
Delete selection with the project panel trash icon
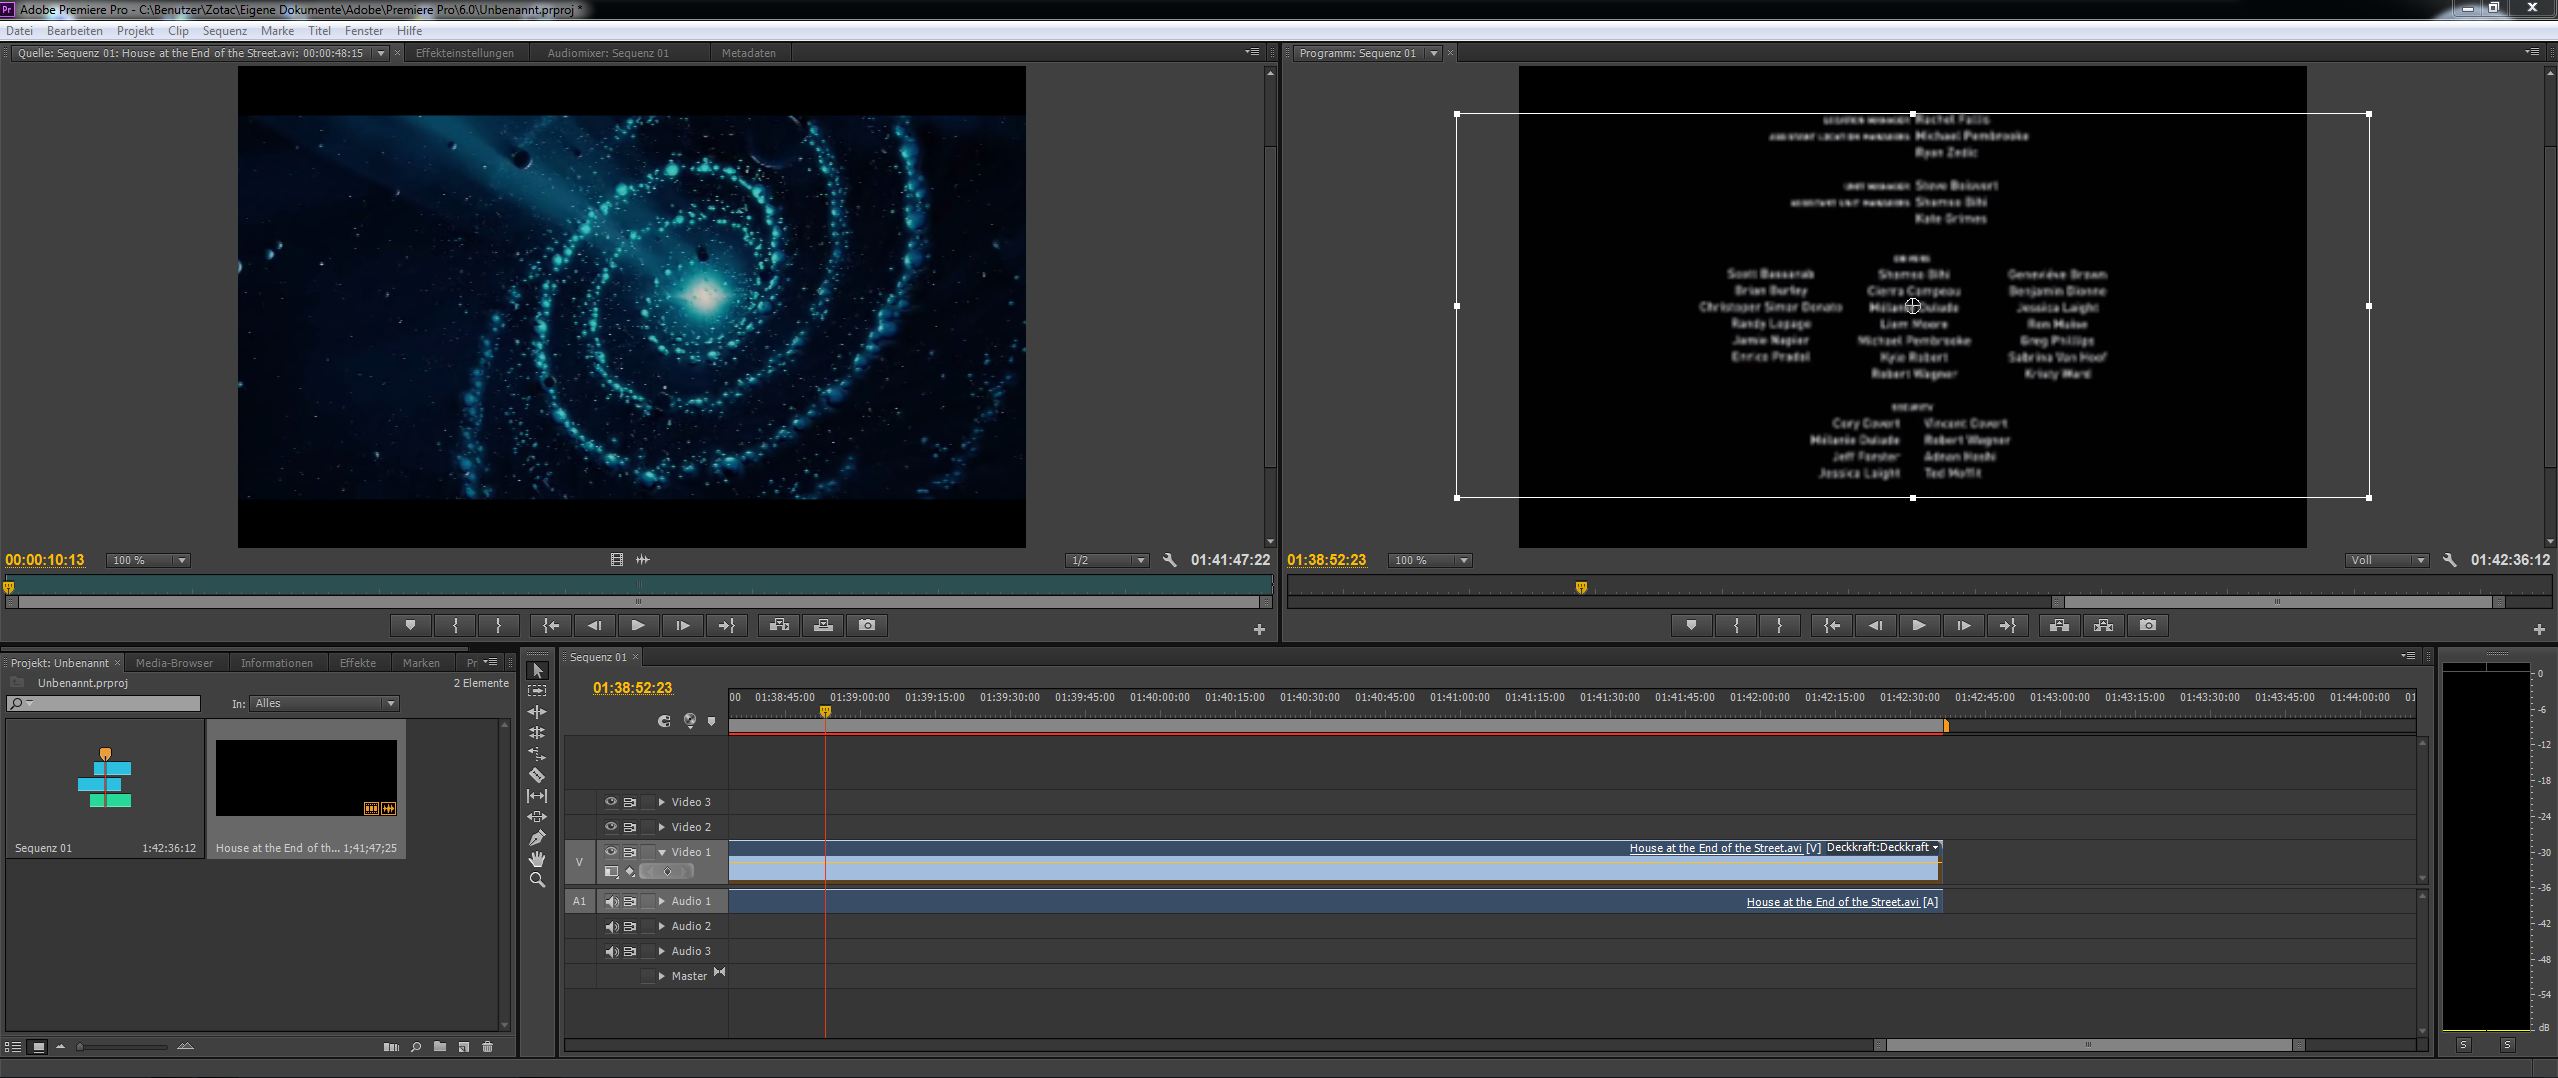click(488, 1047)
